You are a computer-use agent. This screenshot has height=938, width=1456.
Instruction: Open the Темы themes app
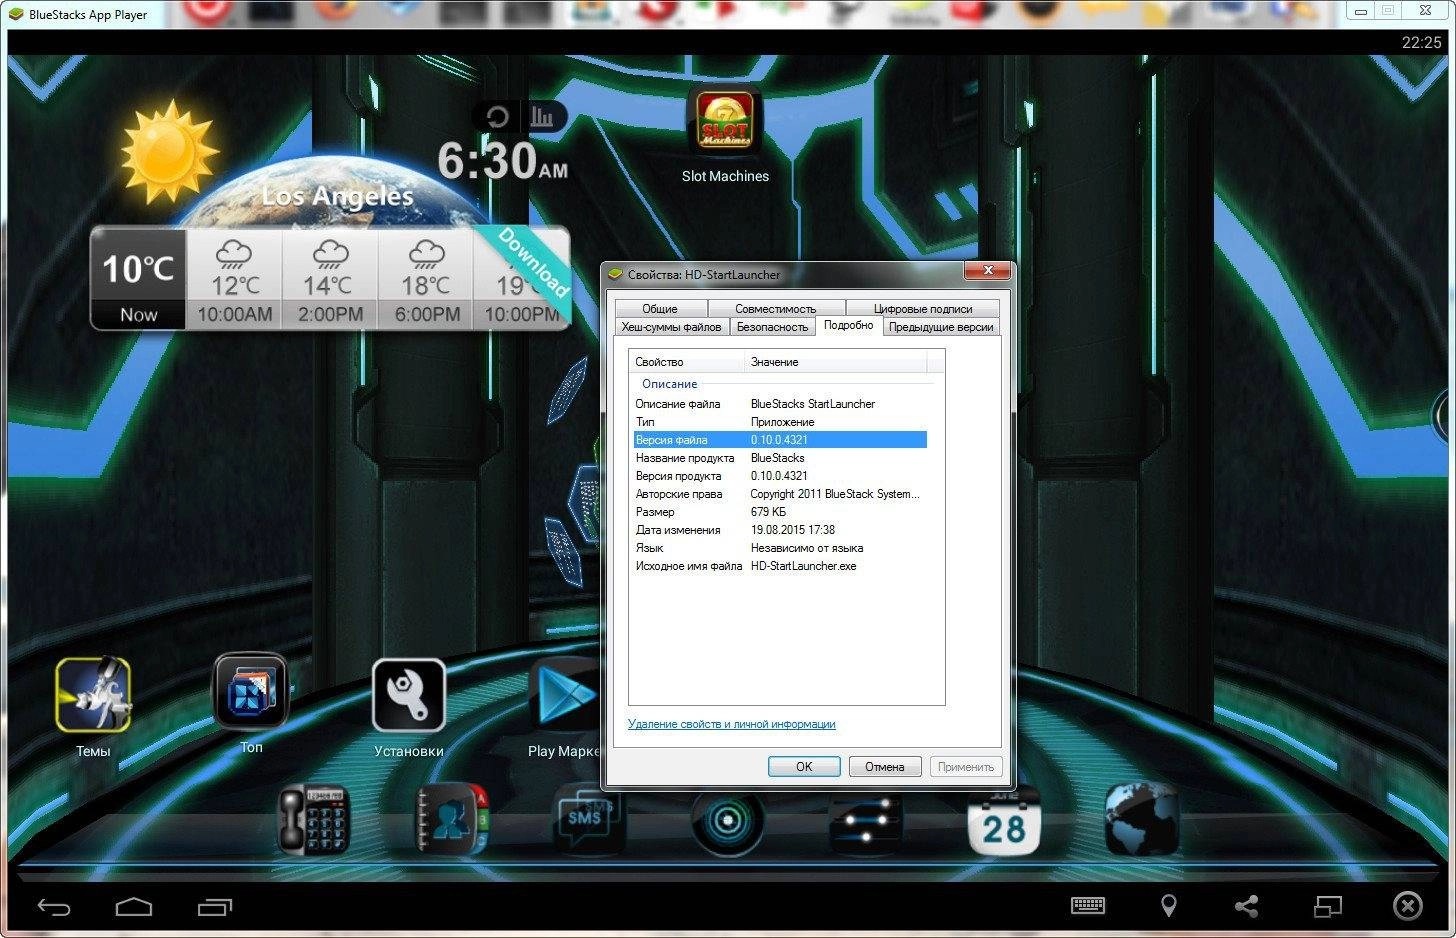pyautogui.click(x=93, y=694)
